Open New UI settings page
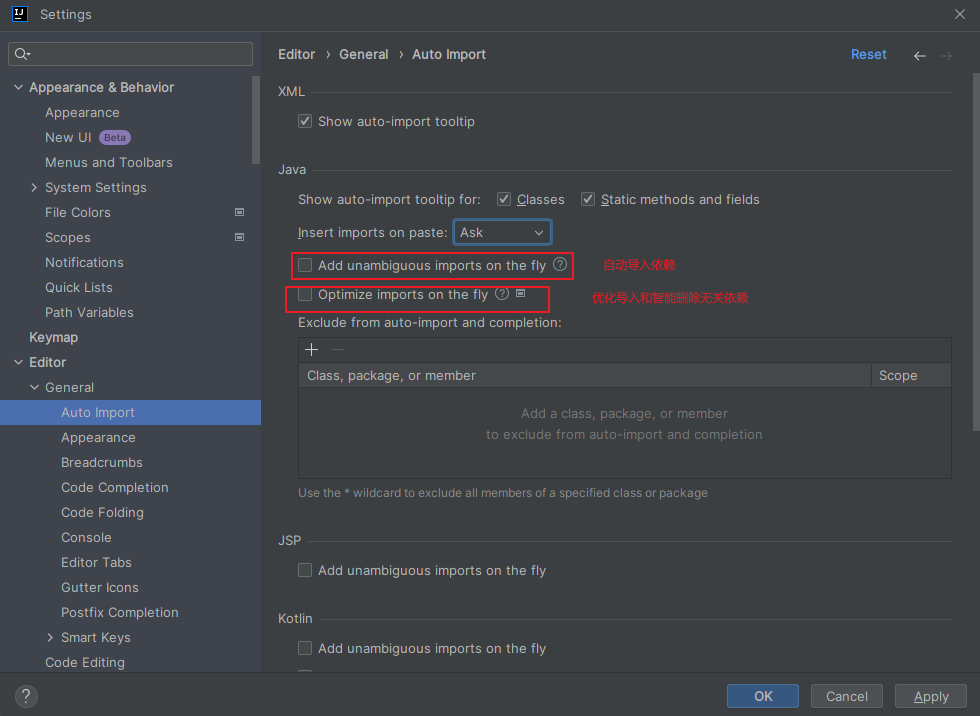Image resolution: width=980 pixels, height=716 pixels. [68, 137]
